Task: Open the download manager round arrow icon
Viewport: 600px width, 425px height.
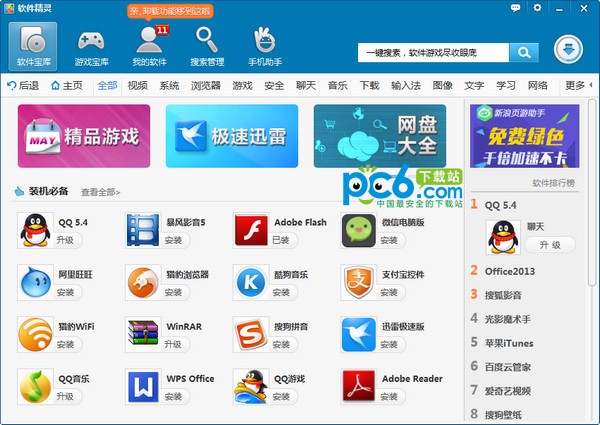Action: [568, 49]
